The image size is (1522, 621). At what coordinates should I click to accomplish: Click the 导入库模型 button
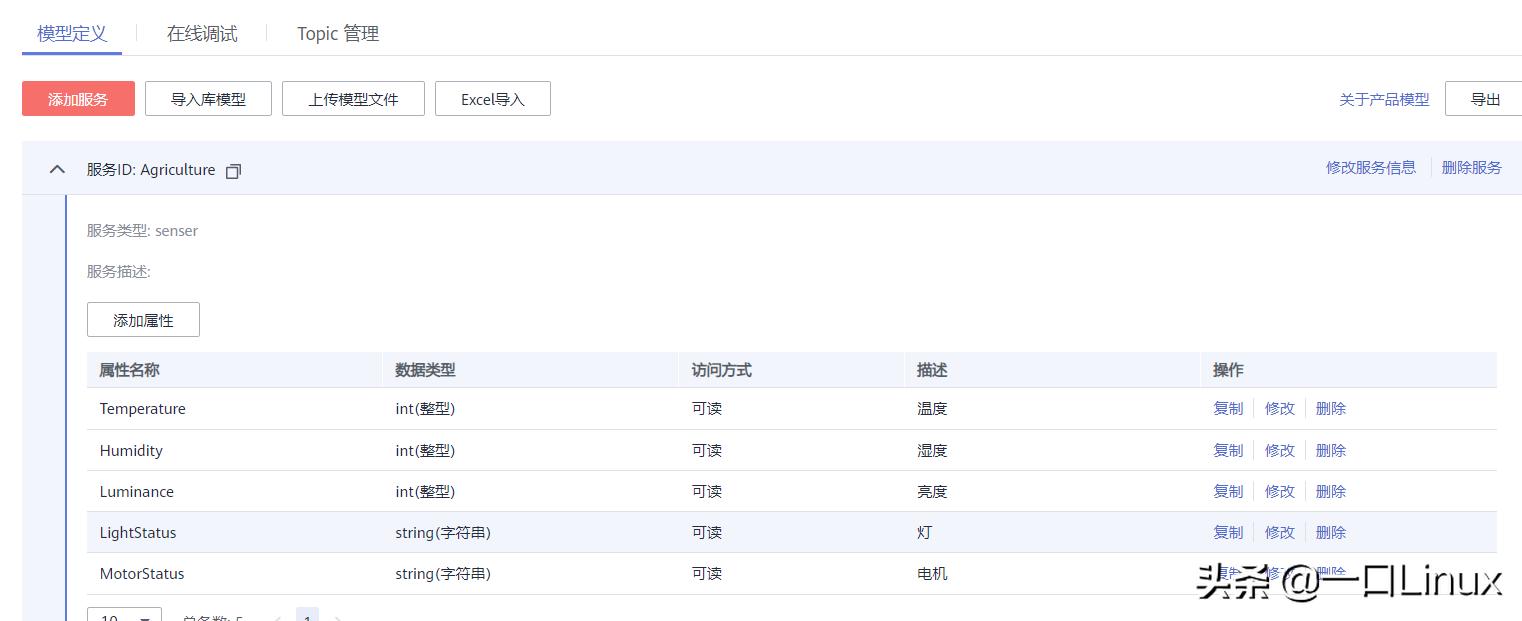tap(208, 98)
